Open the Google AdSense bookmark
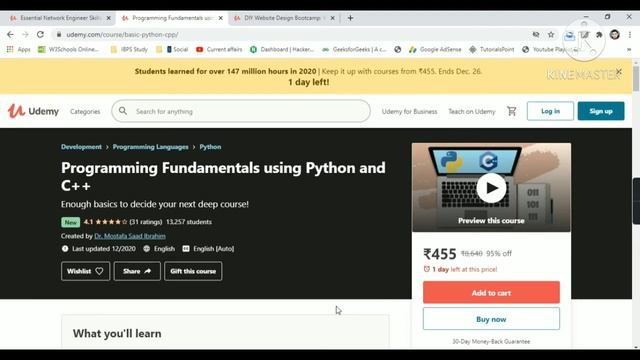 click(x=435, y=49)
